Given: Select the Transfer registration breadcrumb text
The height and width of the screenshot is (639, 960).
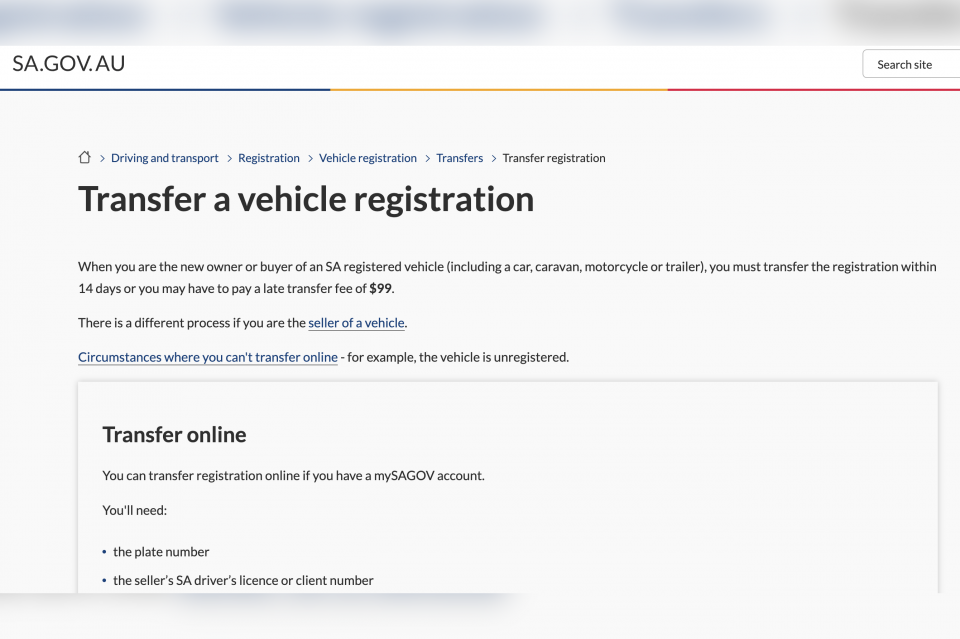Looking at the screenshot, I should click(x=554, y=158).
